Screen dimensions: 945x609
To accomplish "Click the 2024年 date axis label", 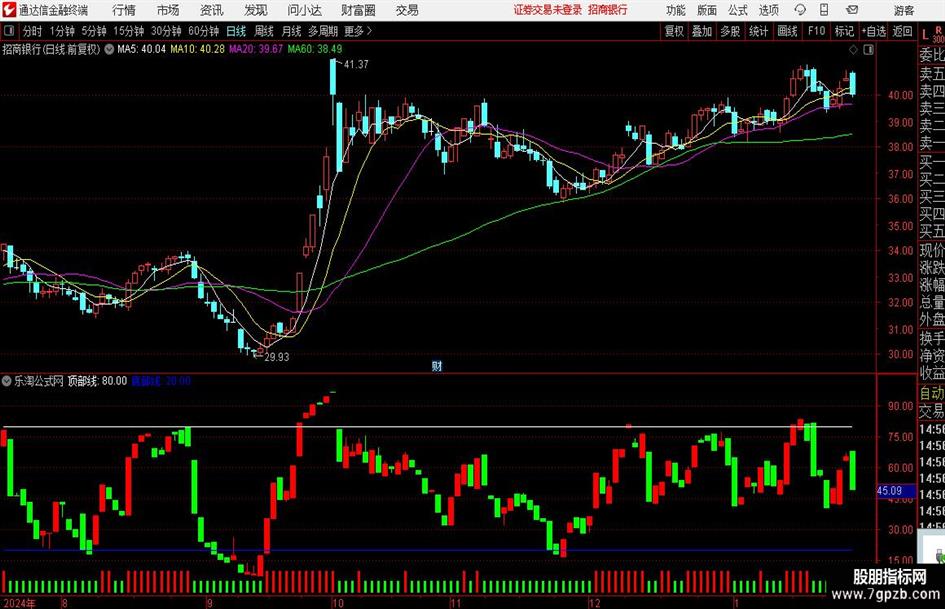I will (19, 603).
